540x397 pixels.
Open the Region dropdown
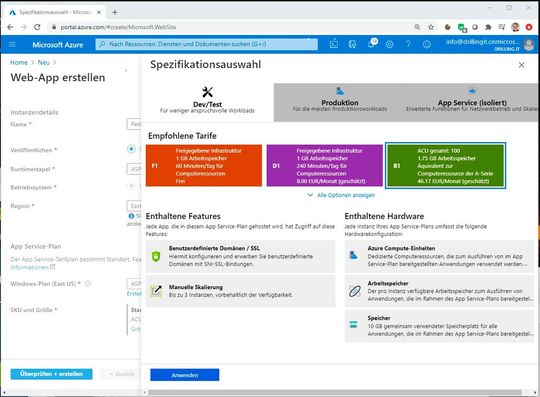(x=134, y=206)
